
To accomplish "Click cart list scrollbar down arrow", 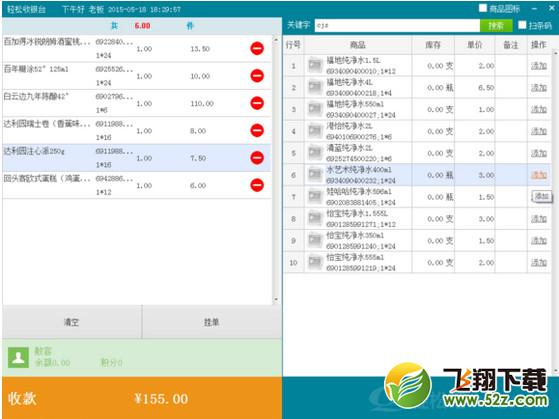I will 276,300.
